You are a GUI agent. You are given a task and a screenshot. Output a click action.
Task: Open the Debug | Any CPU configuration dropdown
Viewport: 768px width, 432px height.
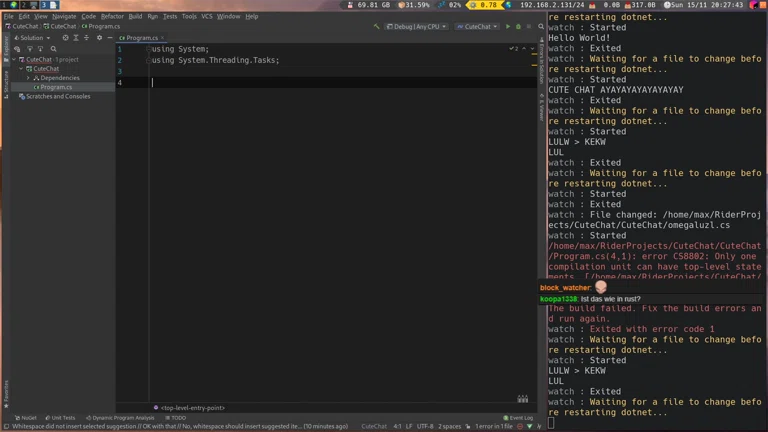coord(416,26)
